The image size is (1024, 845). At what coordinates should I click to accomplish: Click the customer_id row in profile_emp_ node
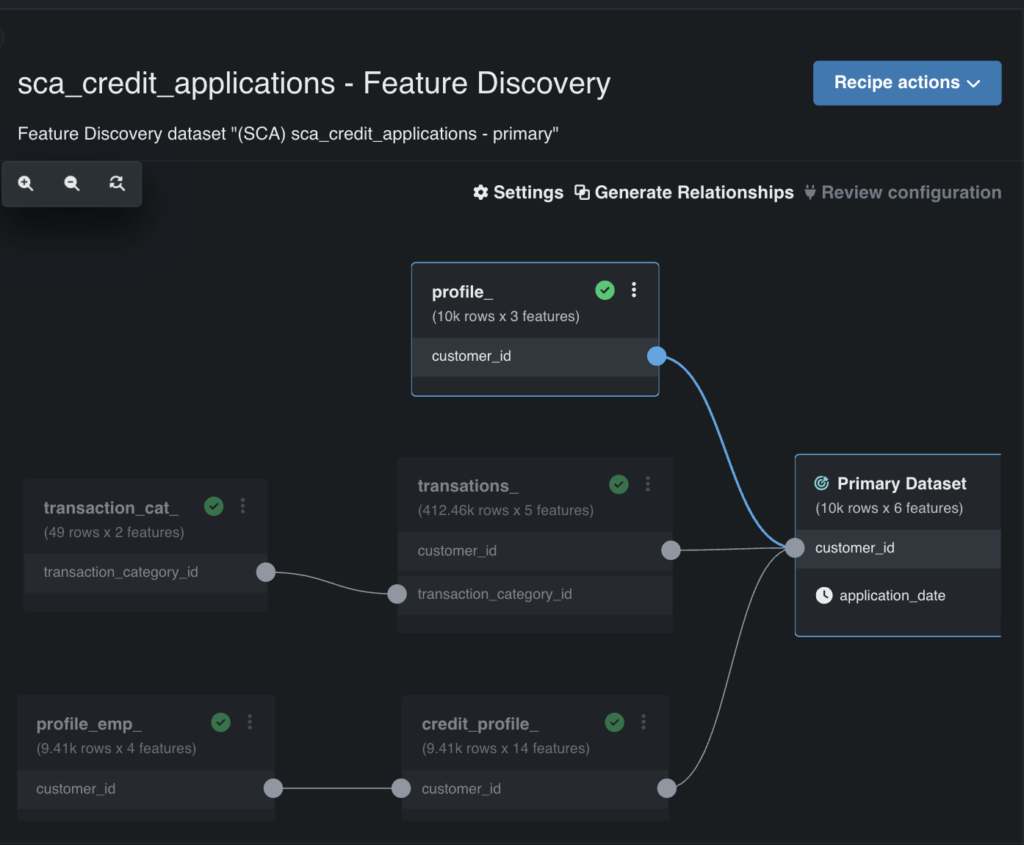pos(146,789)
